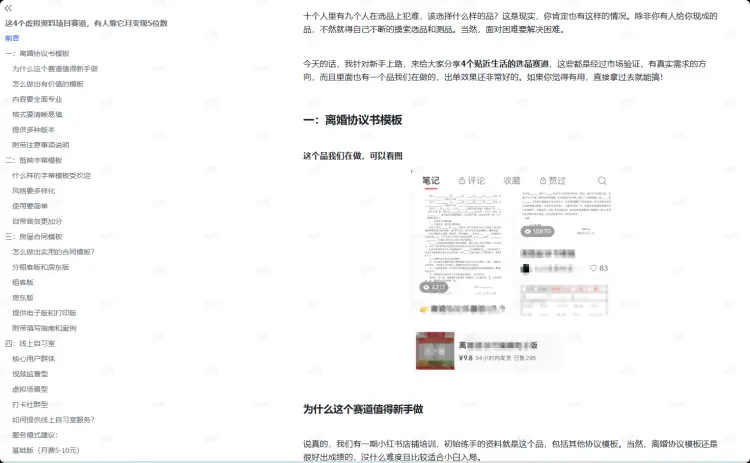The image size is (750, 463).
Task: Go to 如何提供线上自习室服务? in outline
Action: click(x=53, y=420)
